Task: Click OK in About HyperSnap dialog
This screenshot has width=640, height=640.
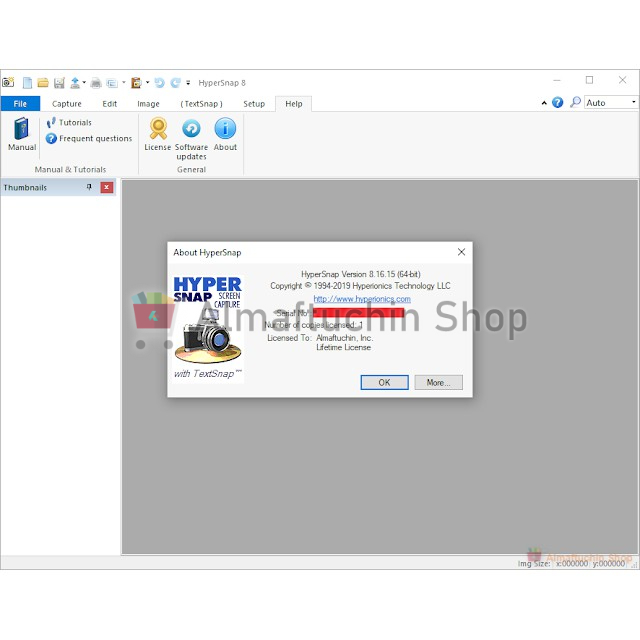Action: pyautogui.click(x=384, y=382)
